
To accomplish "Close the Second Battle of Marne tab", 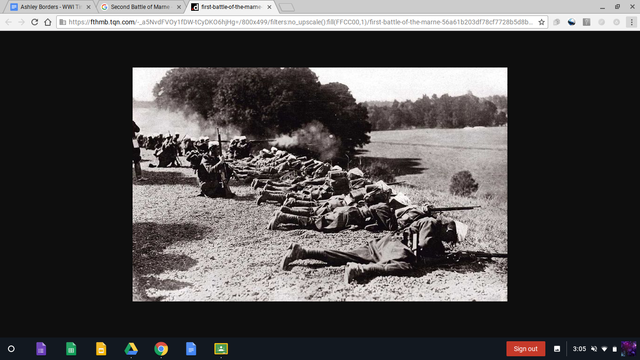I will click(179, 7).
